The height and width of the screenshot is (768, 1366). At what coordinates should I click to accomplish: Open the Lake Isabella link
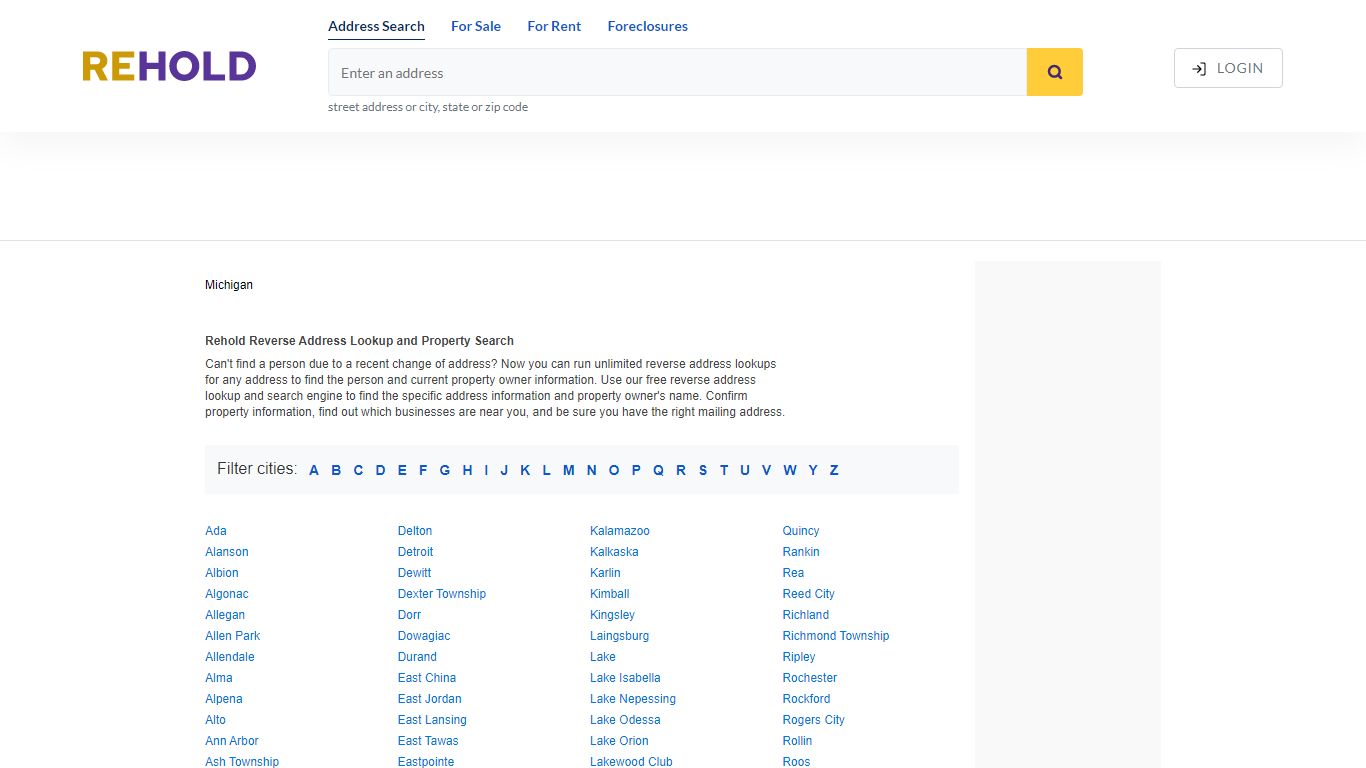tap(625, 678)
